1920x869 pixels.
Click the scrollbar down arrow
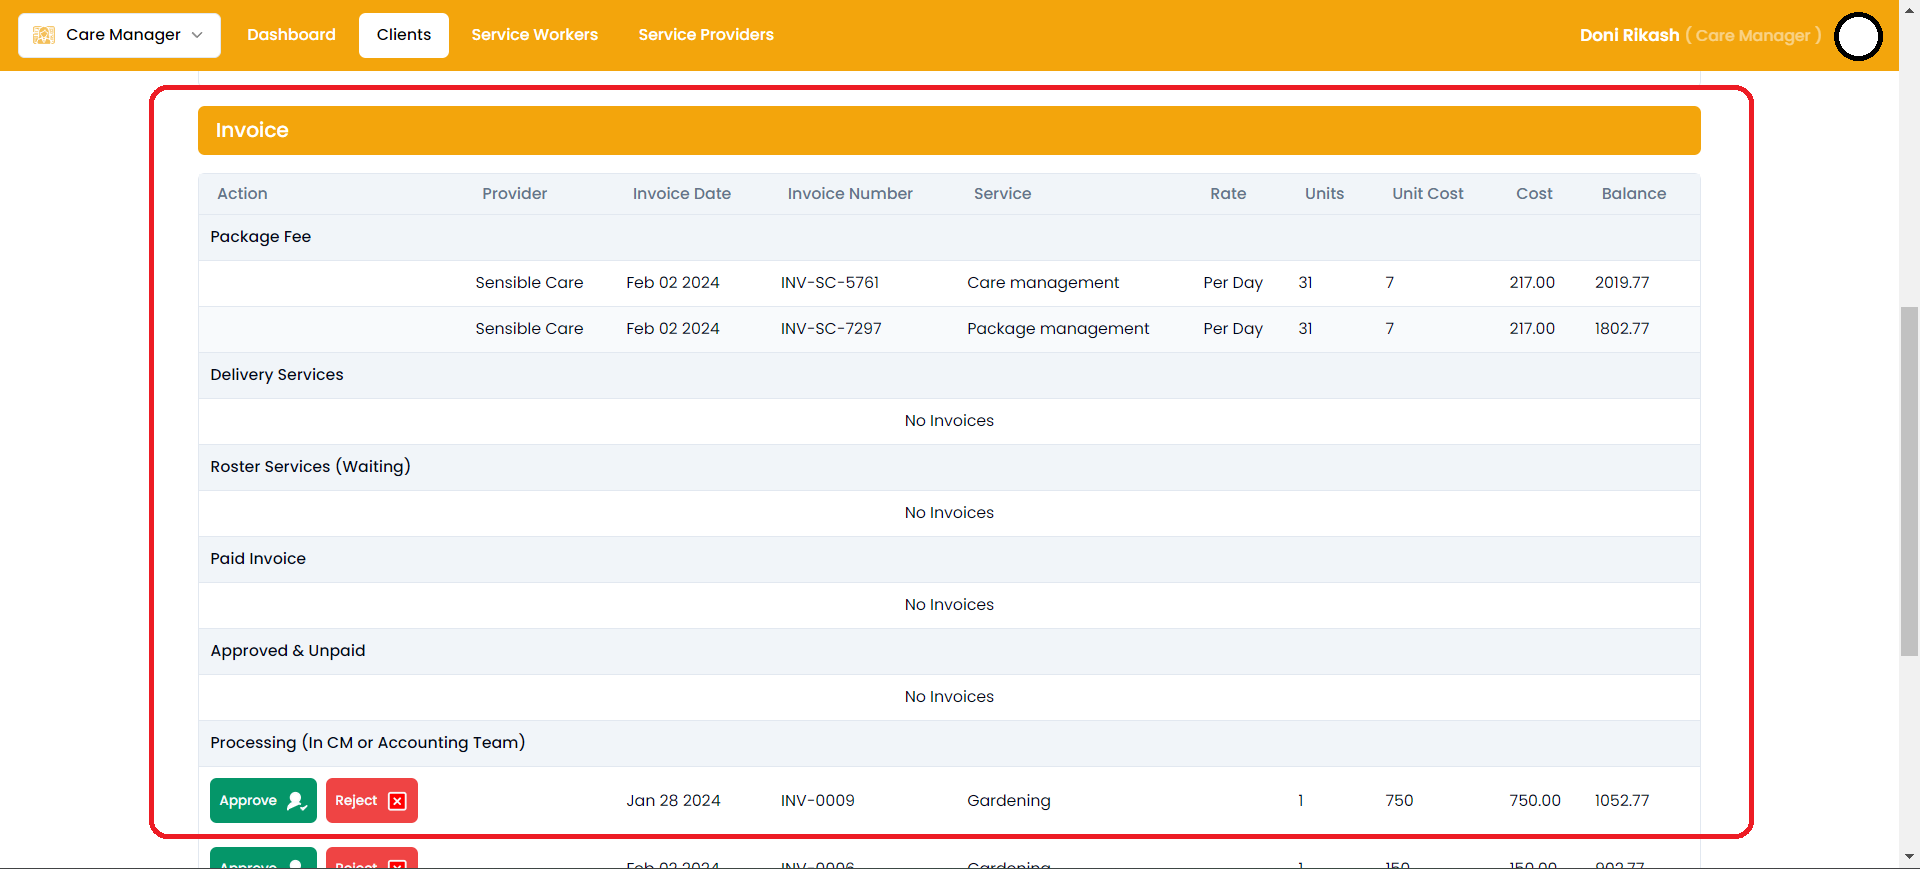[x=1909, y=857]
